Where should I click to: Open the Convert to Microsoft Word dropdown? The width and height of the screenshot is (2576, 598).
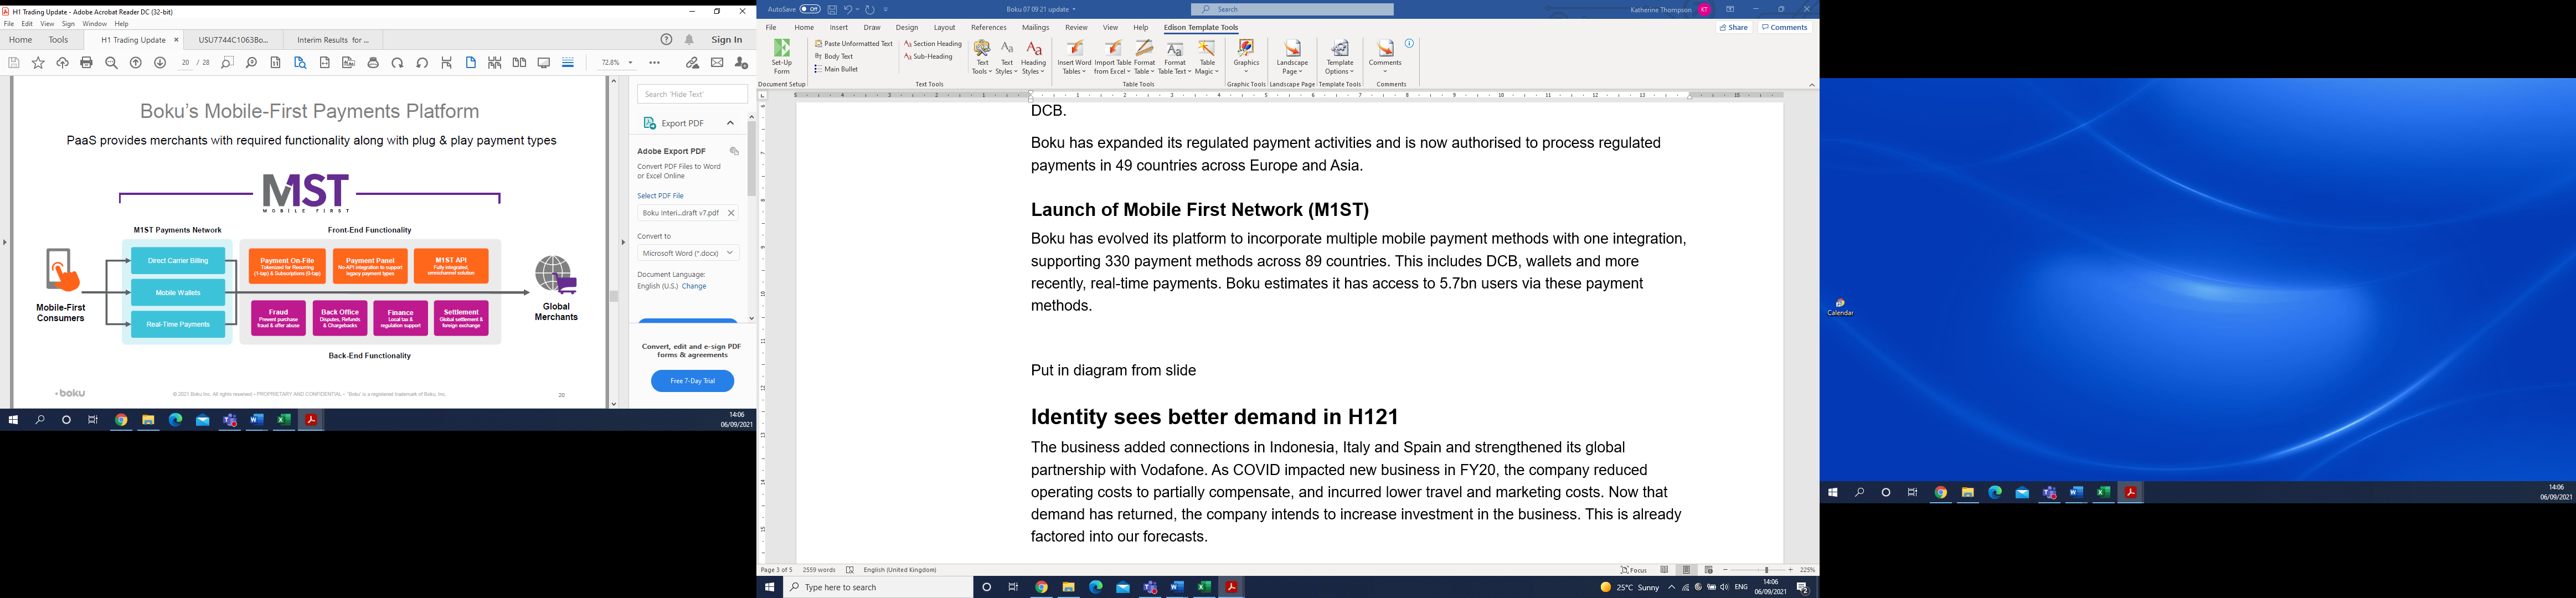coord(688,253)
